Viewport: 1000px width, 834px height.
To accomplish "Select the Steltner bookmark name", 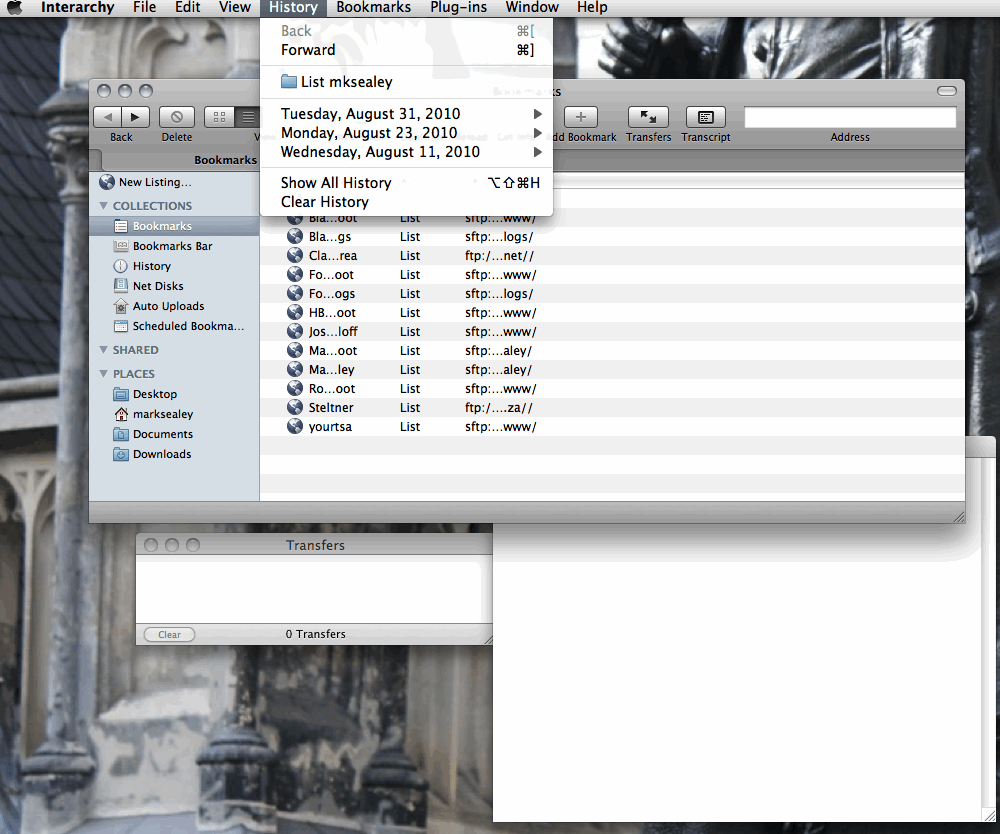I will coord(331,407).
